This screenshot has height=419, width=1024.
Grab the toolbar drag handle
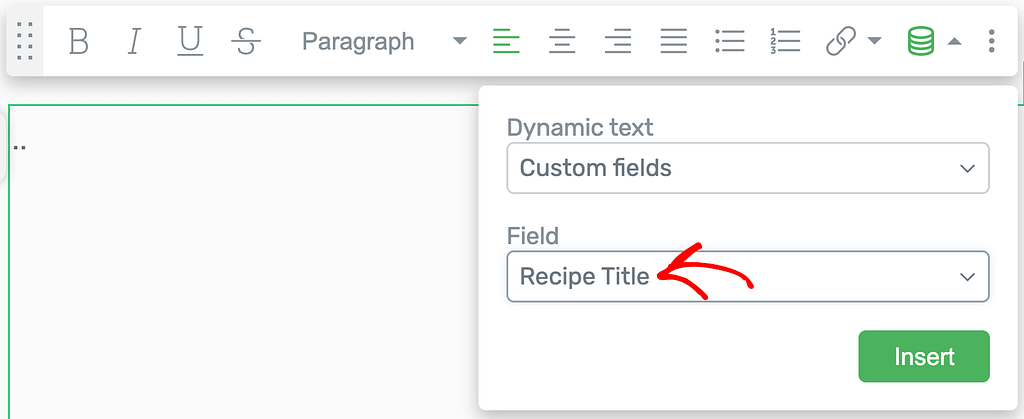point(25,41)
